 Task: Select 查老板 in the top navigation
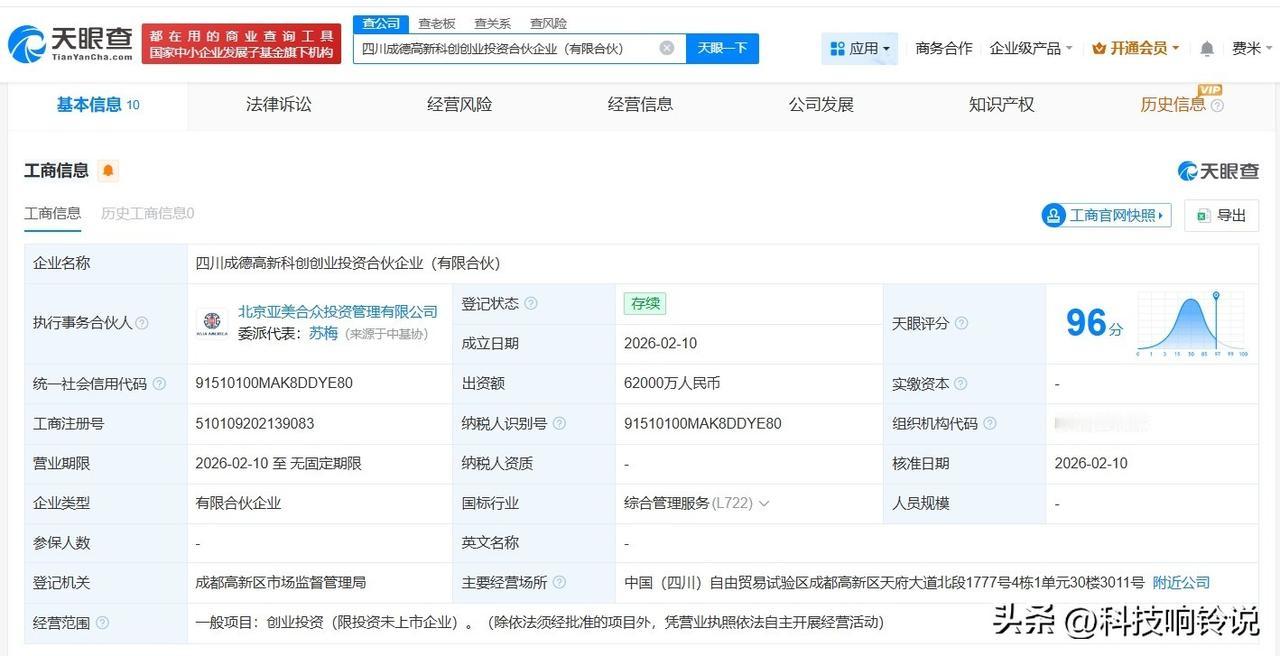click(x=436, y=22)
